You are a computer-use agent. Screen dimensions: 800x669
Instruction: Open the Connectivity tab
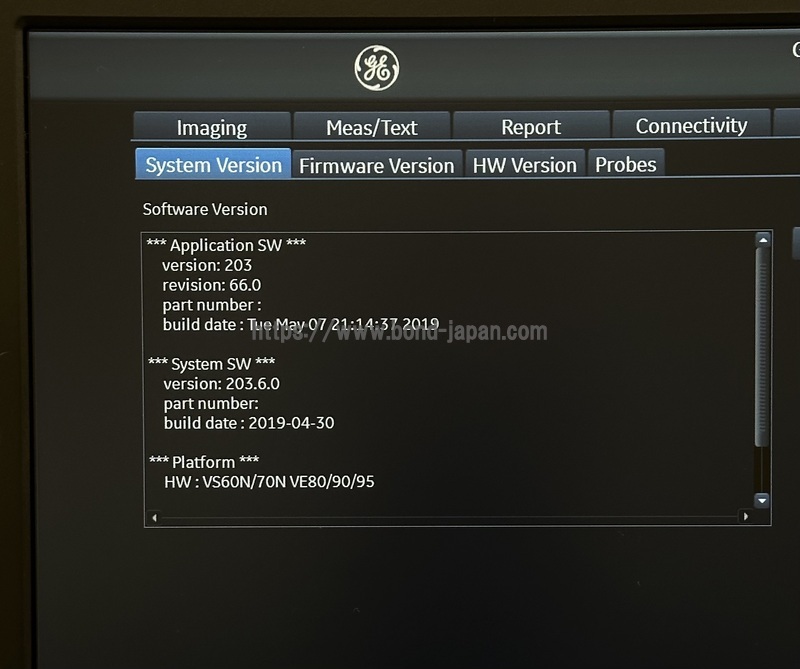(x=691, y=126)
